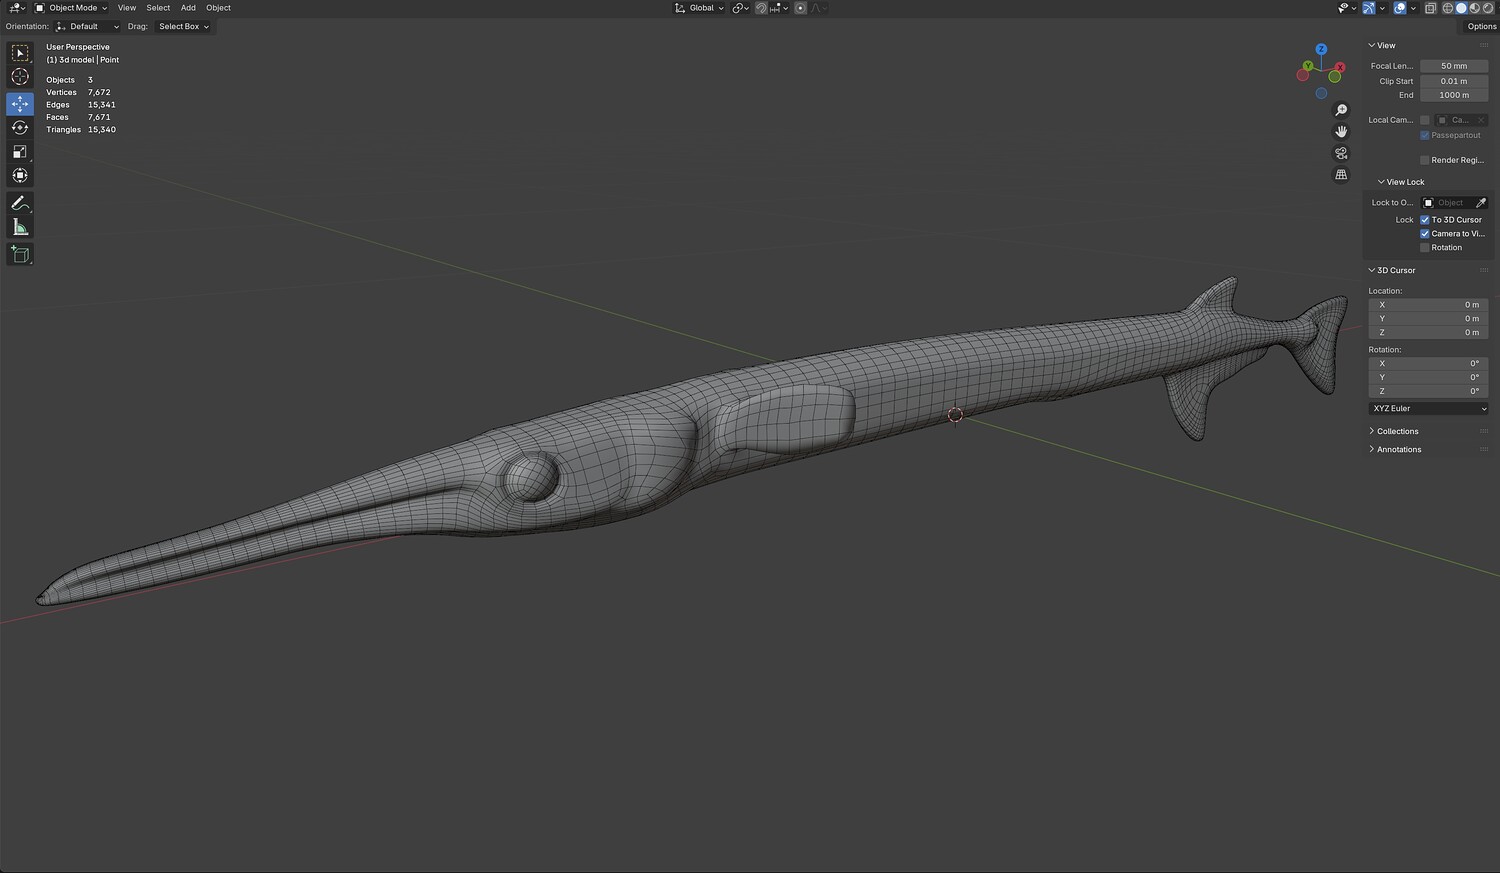Screen dimensions: 1500x873
Task: Click the Zoom magnifier navigation icon
Action: tap(1341, 110)
